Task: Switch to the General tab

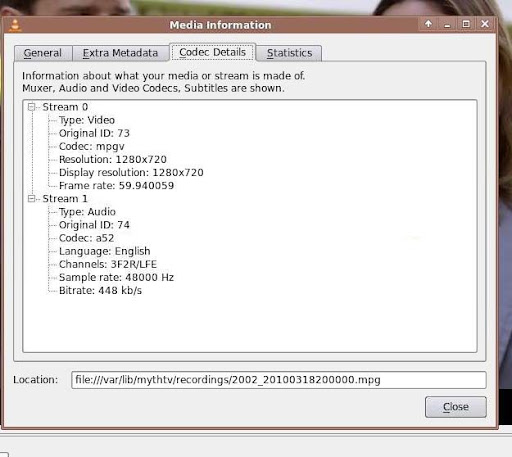Action: pos(43,53)
